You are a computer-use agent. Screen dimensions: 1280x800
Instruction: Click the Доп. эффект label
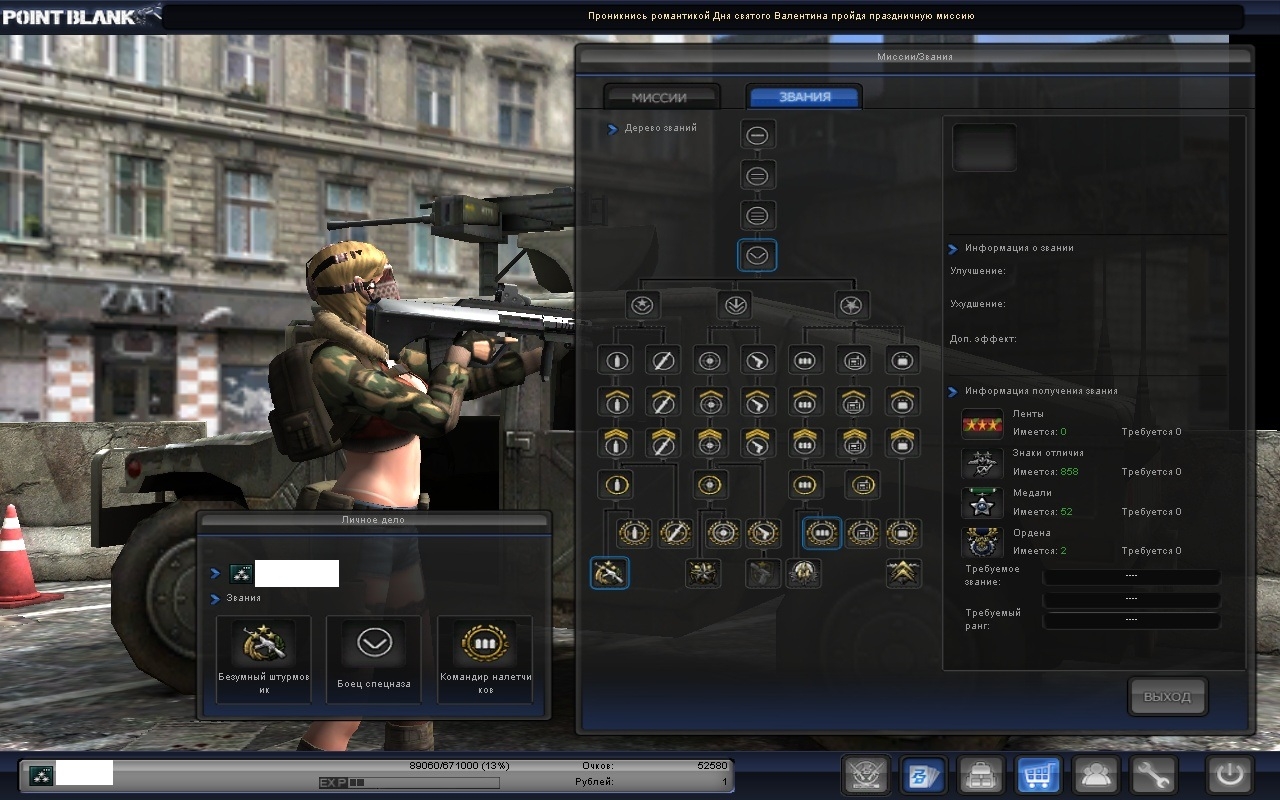point(983,339)
